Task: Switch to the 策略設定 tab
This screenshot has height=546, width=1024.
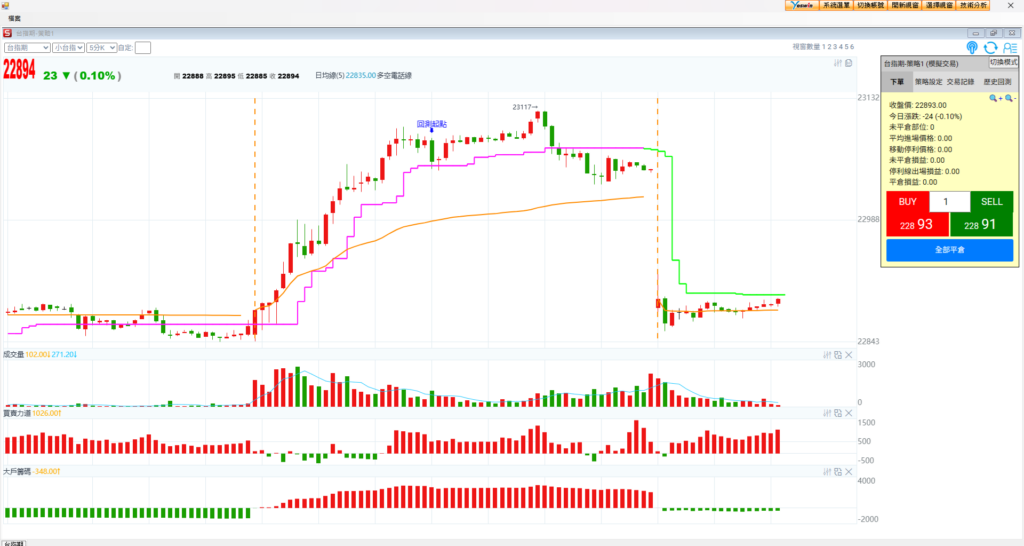Action: pyautogui.click(x=928, y=82)
